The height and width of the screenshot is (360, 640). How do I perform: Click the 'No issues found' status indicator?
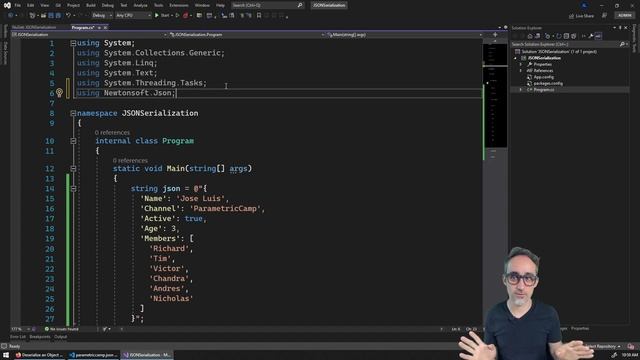pos(62,329)
